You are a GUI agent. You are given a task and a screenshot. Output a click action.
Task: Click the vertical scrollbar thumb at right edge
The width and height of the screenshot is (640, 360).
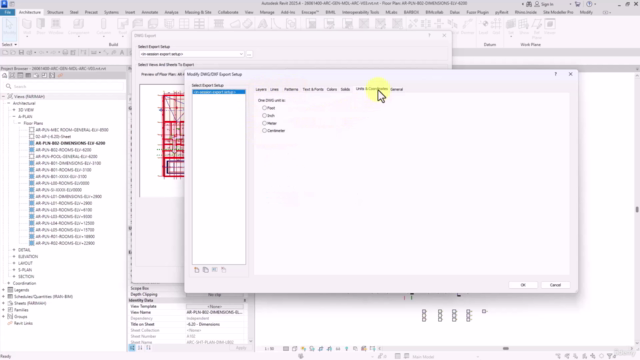(637, 209)
